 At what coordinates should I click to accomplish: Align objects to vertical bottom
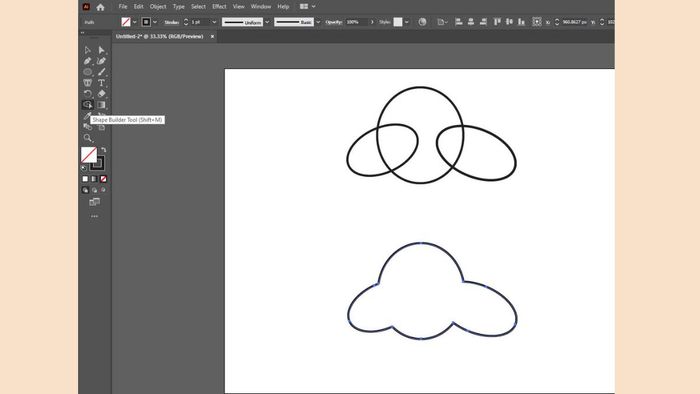pyautogui.click(x=521, y=22)
